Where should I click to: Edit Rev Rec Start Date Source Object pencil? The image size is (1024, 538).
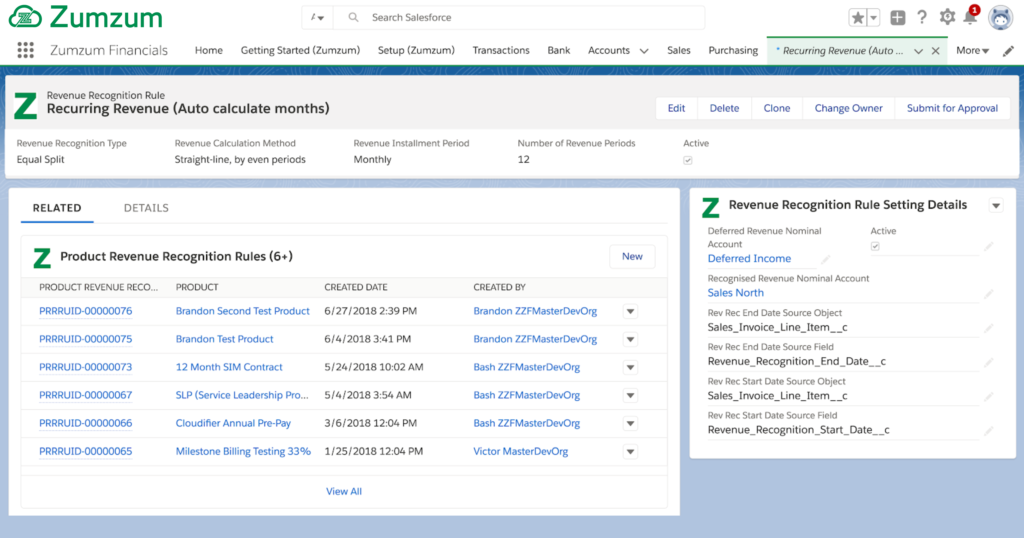(989, 396)
